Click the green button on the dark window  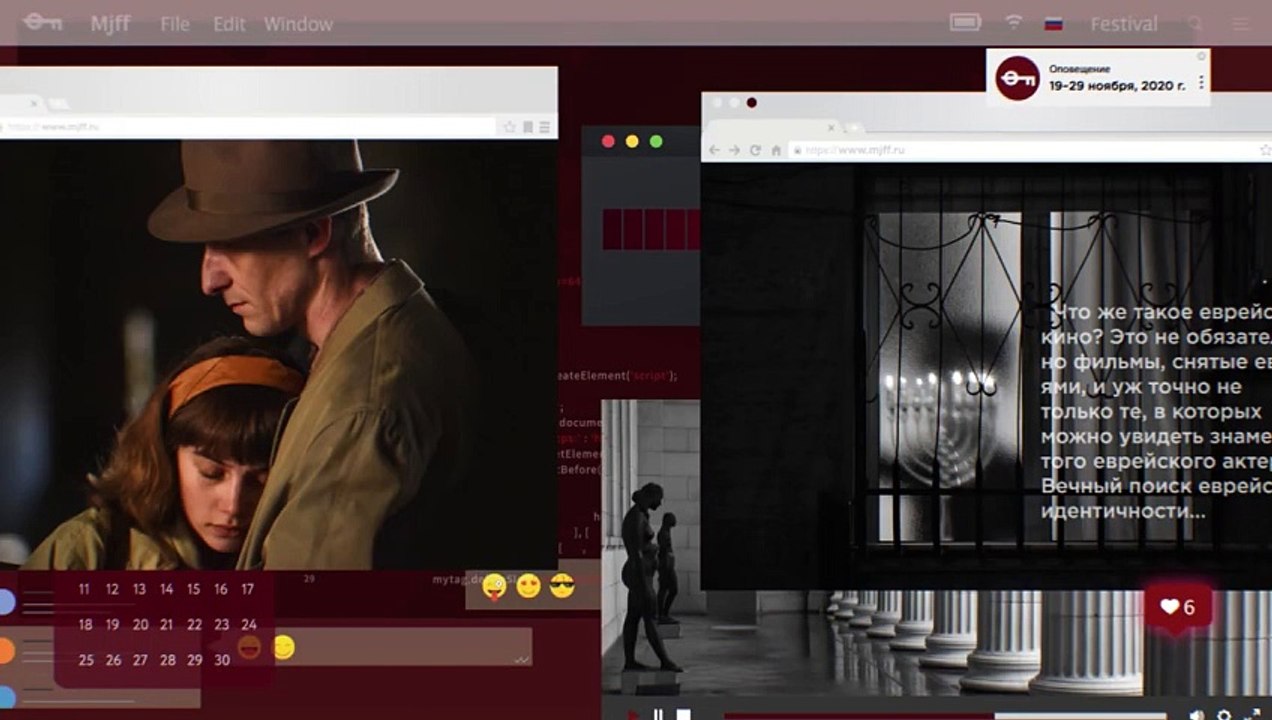[x=656, y=141]
